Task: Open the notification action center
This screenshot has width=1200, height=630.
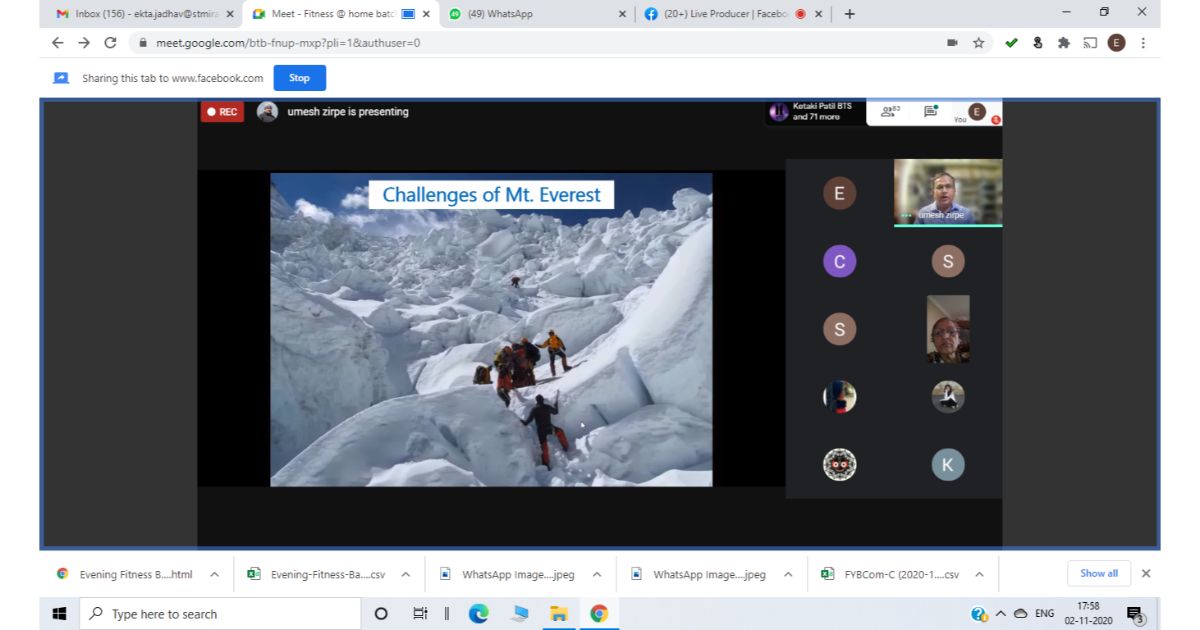Action: [x=1135, y=614]
